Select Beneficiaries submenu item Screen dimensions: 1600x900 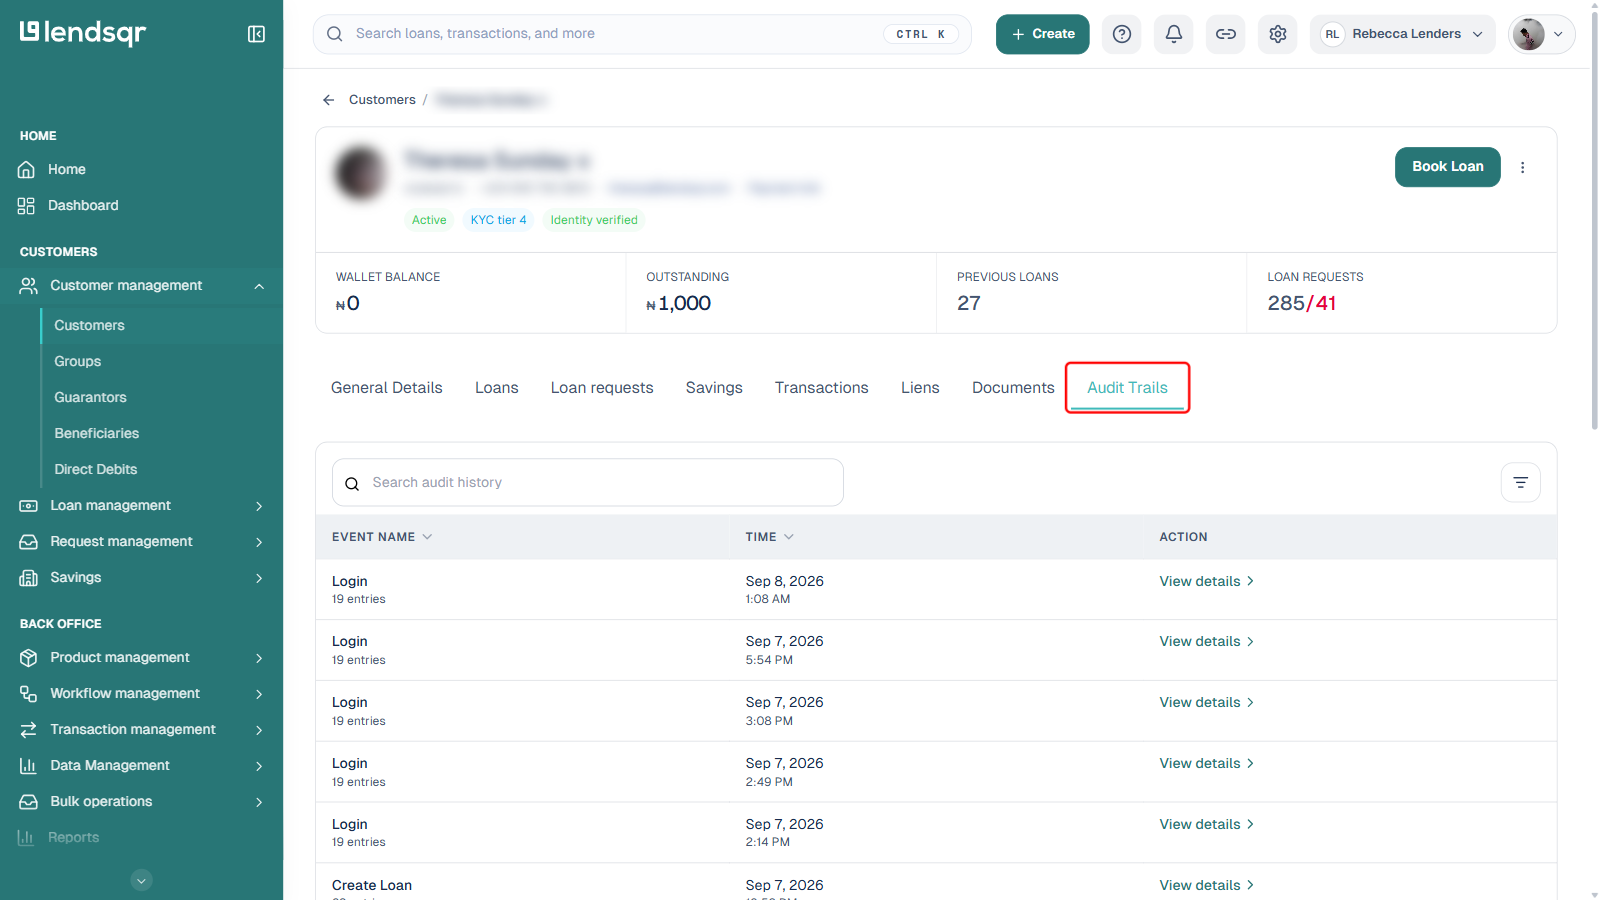pyautogui.click(x=96, y=434)
